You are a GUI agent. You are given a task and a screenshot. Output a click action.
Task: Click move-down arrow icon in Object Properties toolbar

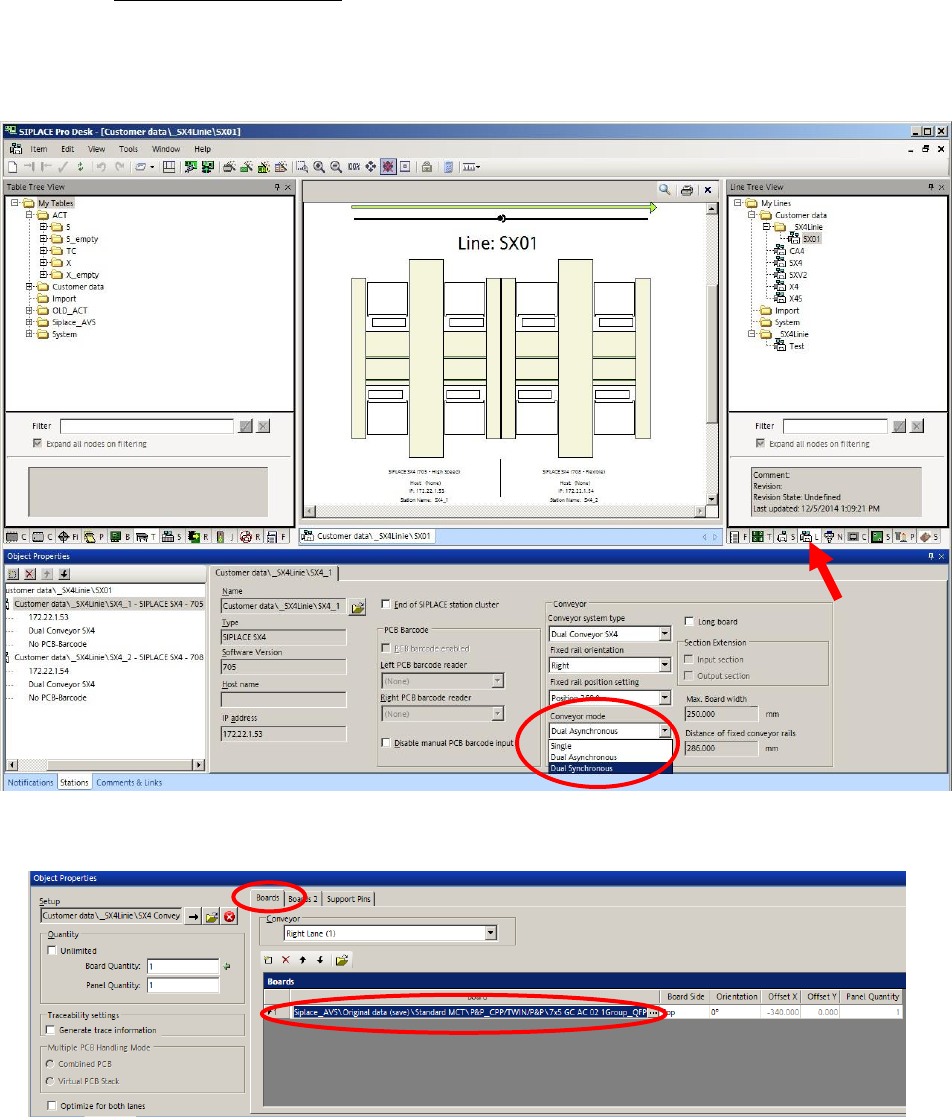click(x=64, y=573)
